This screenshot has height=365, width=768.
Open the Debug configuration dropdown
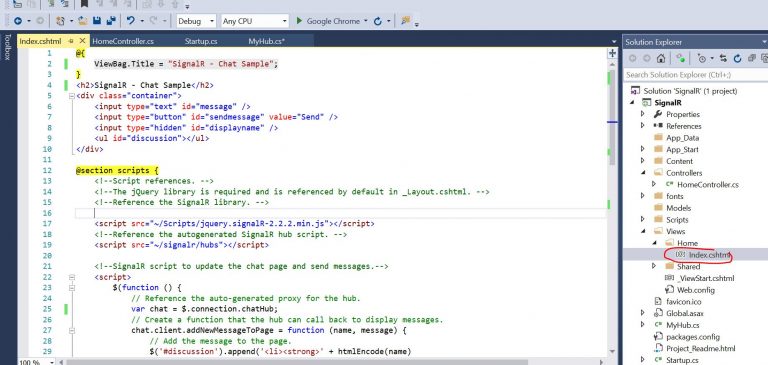coord(196,21)
